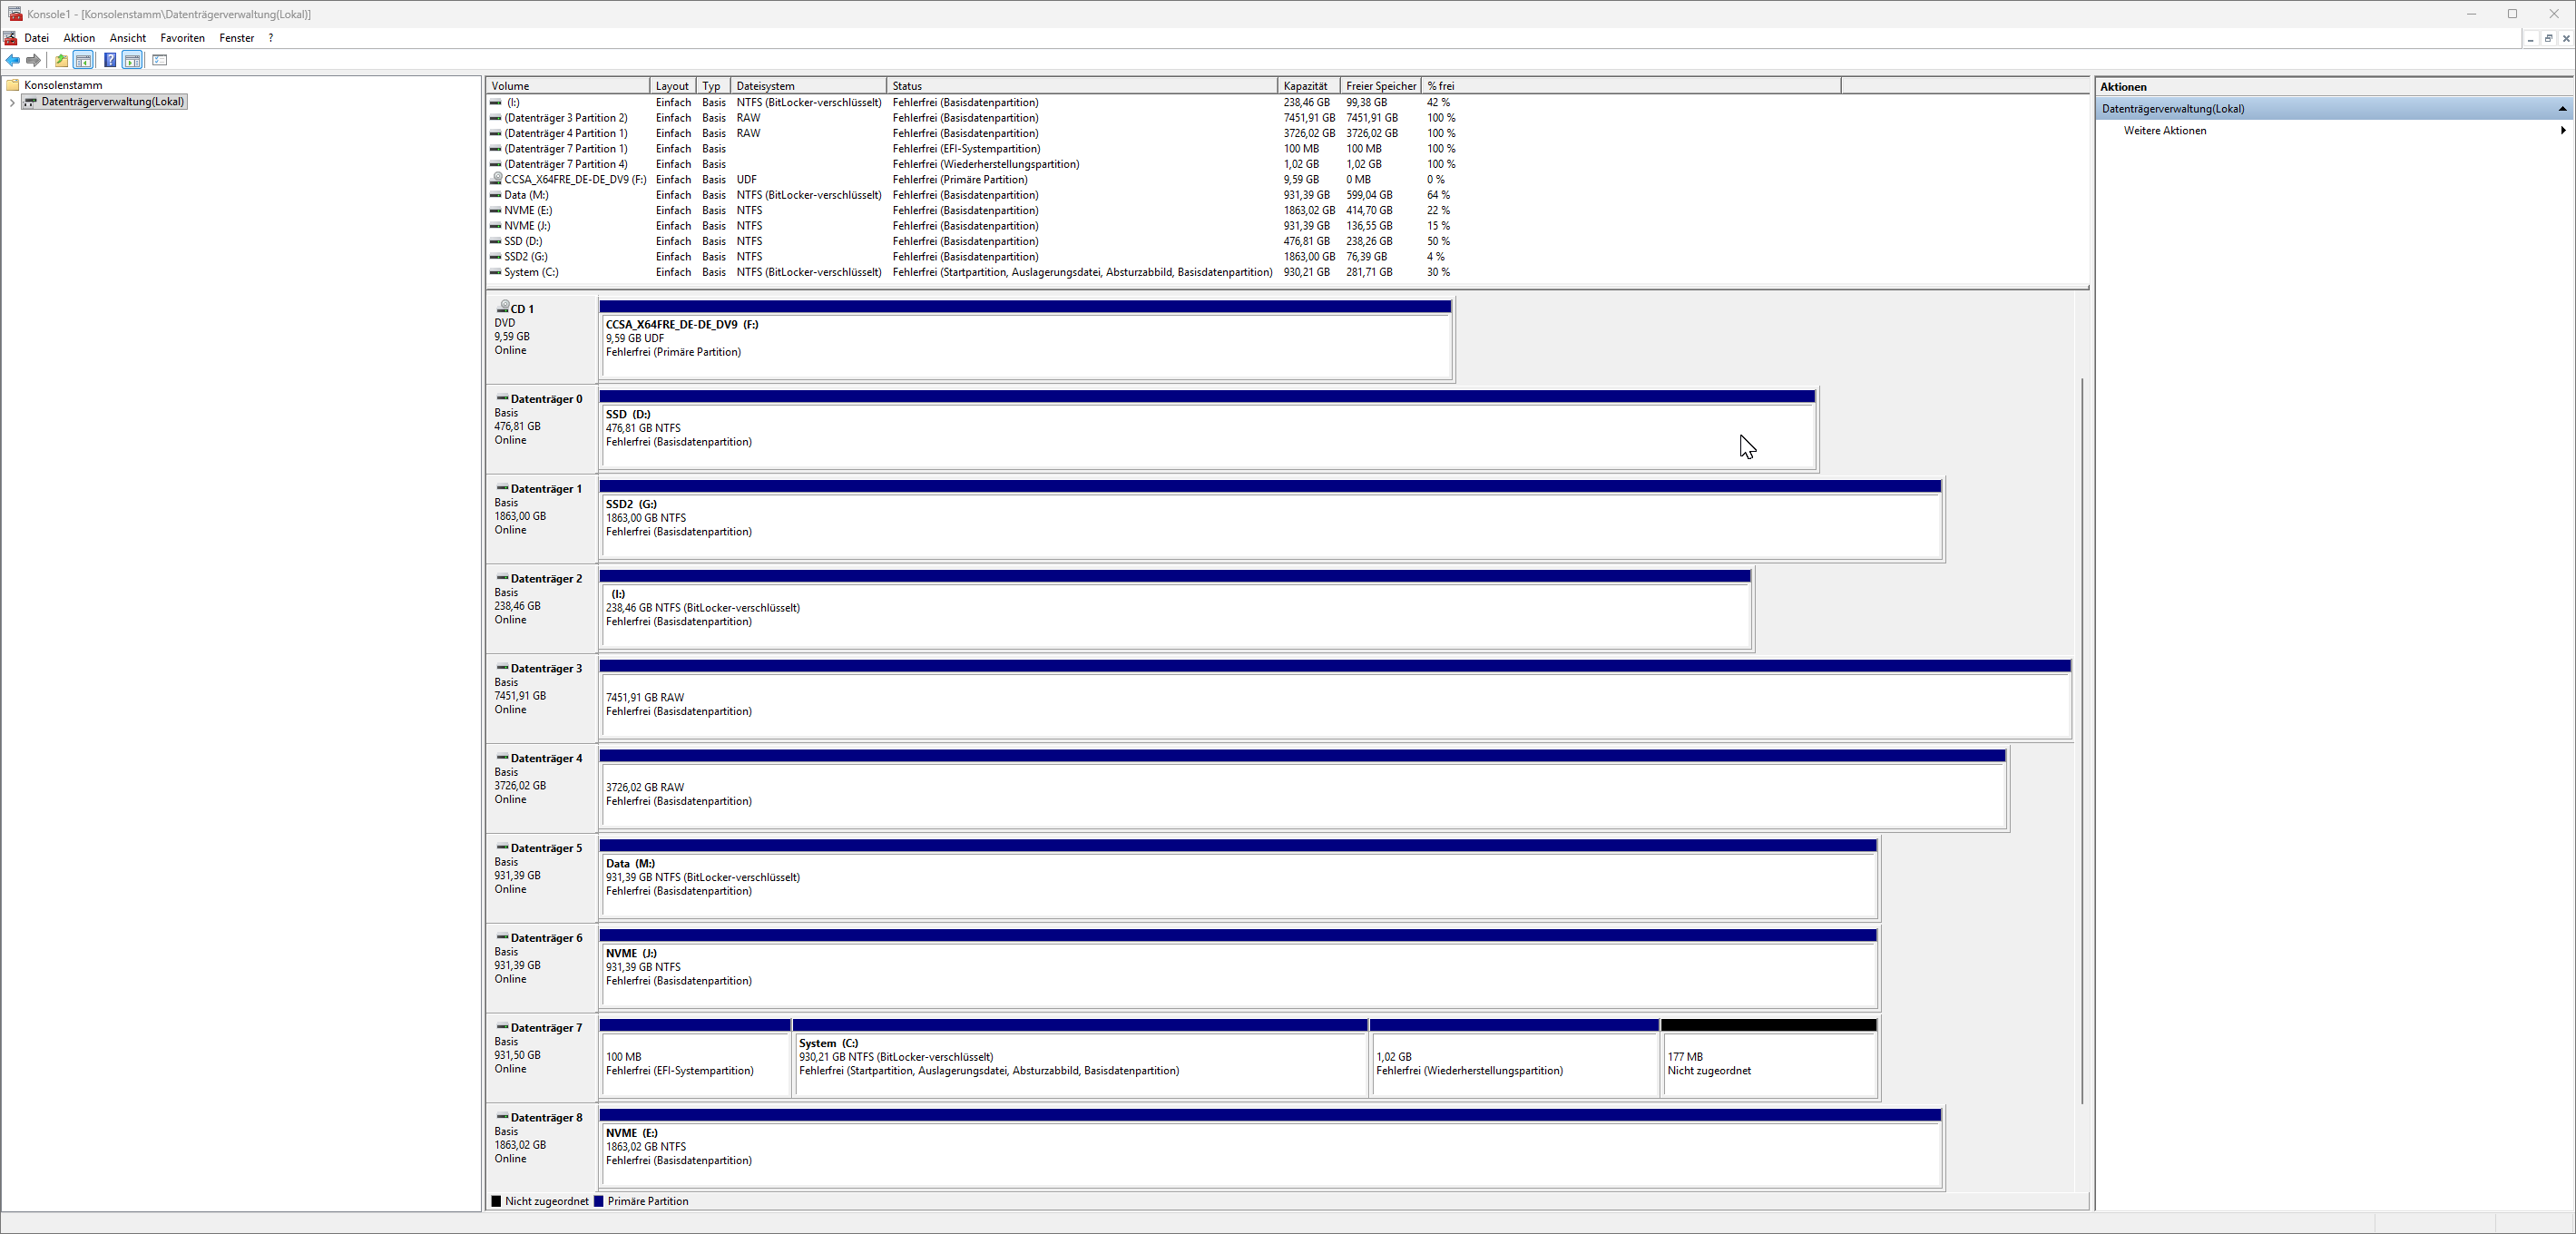The width and height of the screenshot is (2576, 1234).
Task: Click drive icon of System (C:) row
Action: pyautogui.click(x=495, y=272)
